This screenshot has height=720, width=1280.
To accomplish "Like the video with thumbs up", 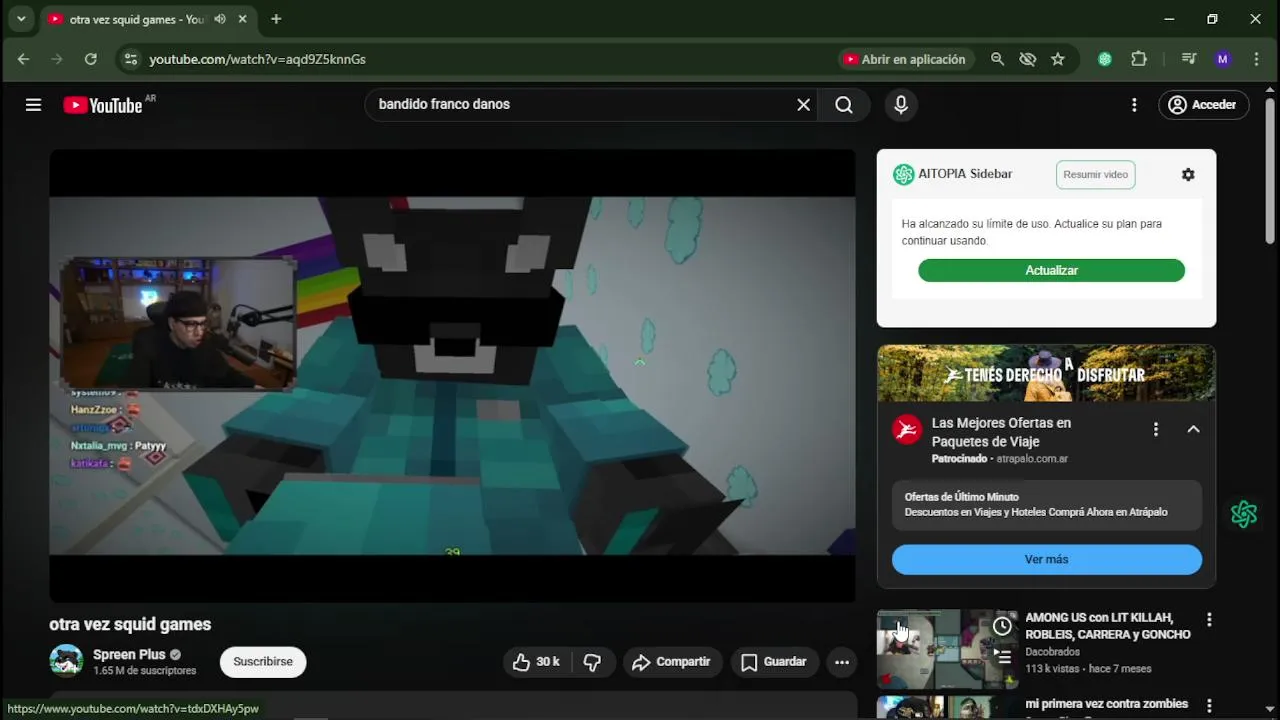I will pos(536,662).
